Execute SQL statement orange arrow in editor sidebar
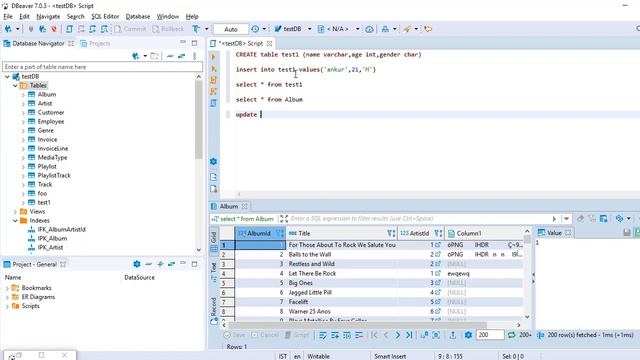The width and height of the screenshot is (640, 360). [x=213, y=57]
